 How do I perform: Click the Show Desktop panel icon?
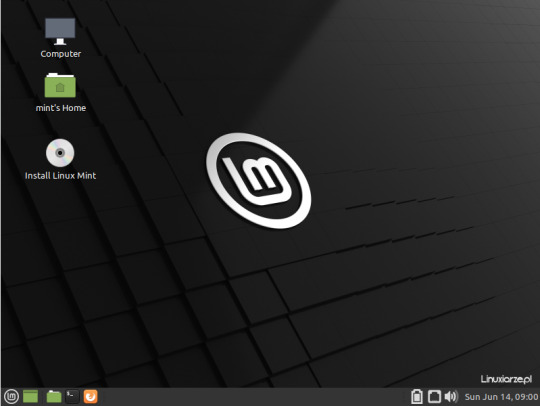pyautogui.click(x=30, y=396)
